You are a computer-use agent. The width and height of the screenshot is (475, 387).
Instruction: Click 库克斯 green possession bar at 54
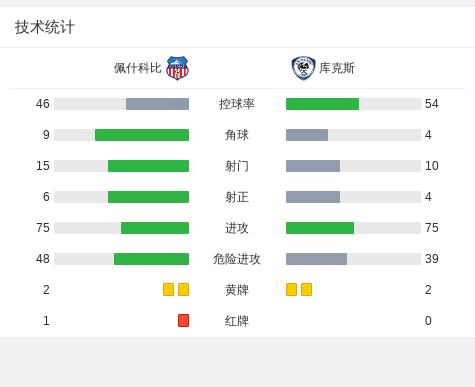point(322,104)
